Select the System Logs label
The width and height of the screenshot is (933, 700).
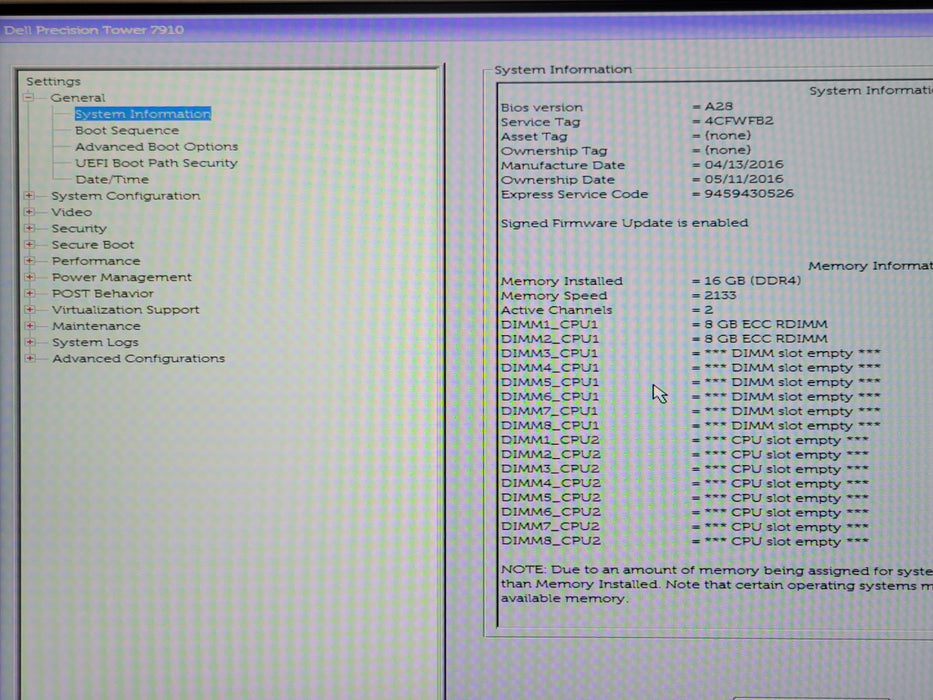[x=95, y=342]
